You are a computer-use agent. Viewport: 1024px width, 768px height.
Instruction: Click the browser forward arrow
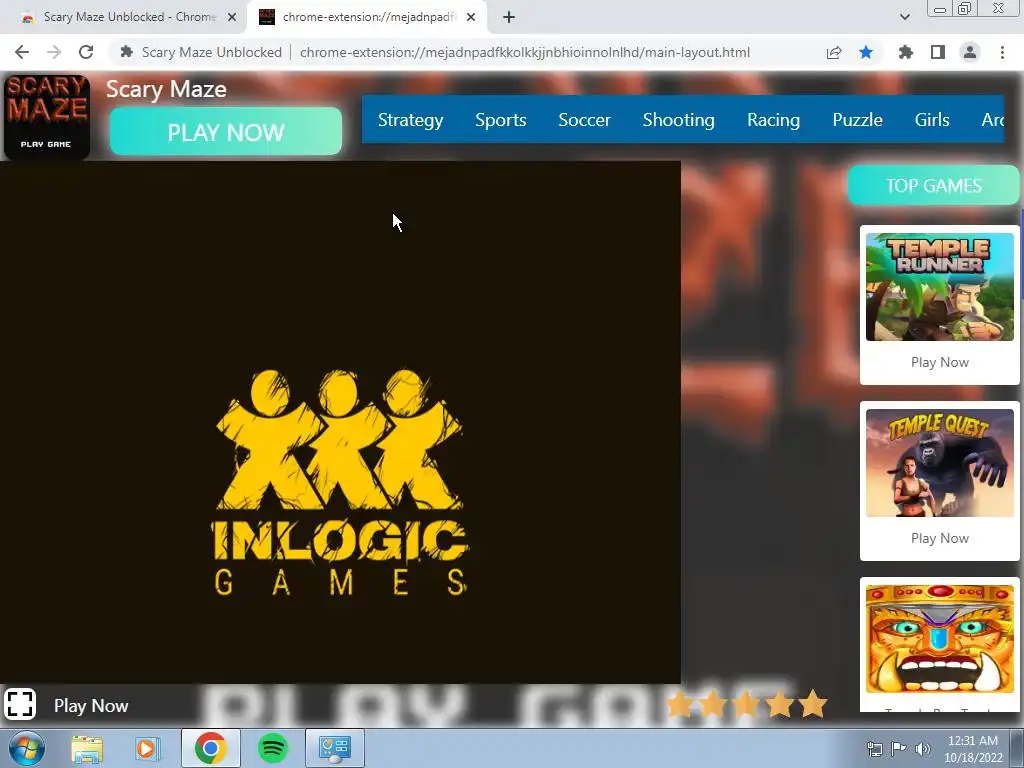pos(54,52)
